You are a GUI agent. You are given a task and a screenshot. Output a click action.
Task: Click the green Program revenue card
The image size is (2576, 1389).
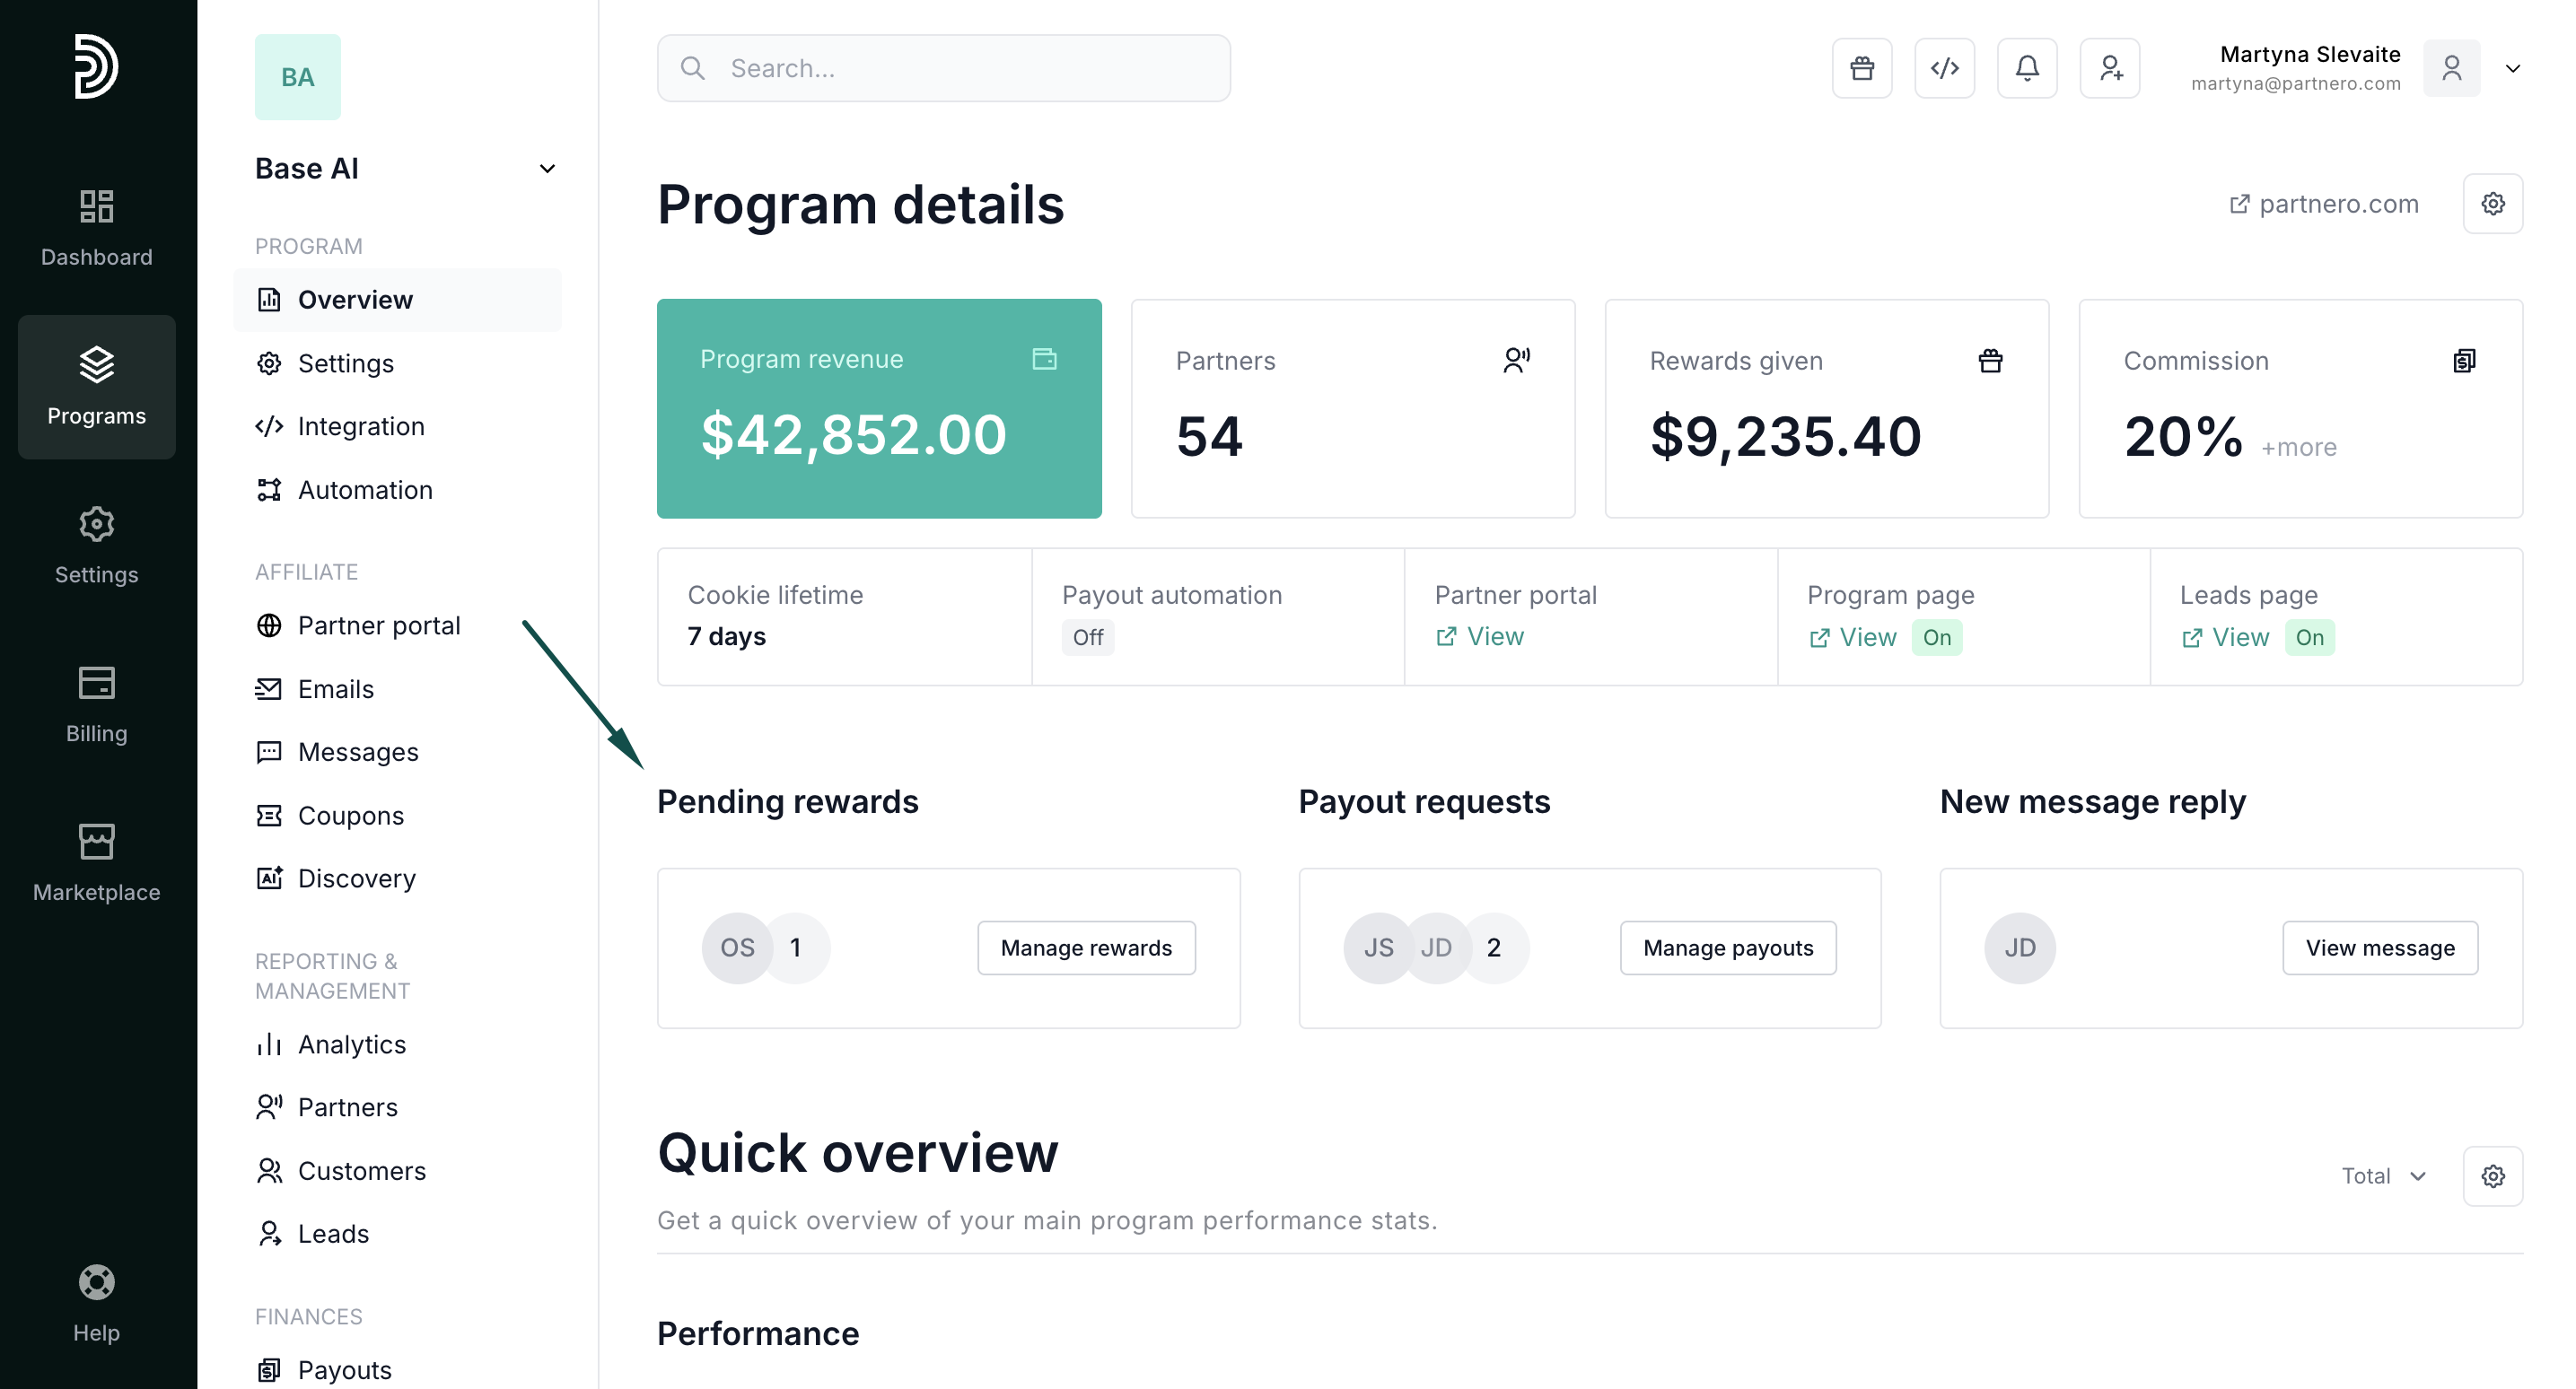click(x=879, y=408)
